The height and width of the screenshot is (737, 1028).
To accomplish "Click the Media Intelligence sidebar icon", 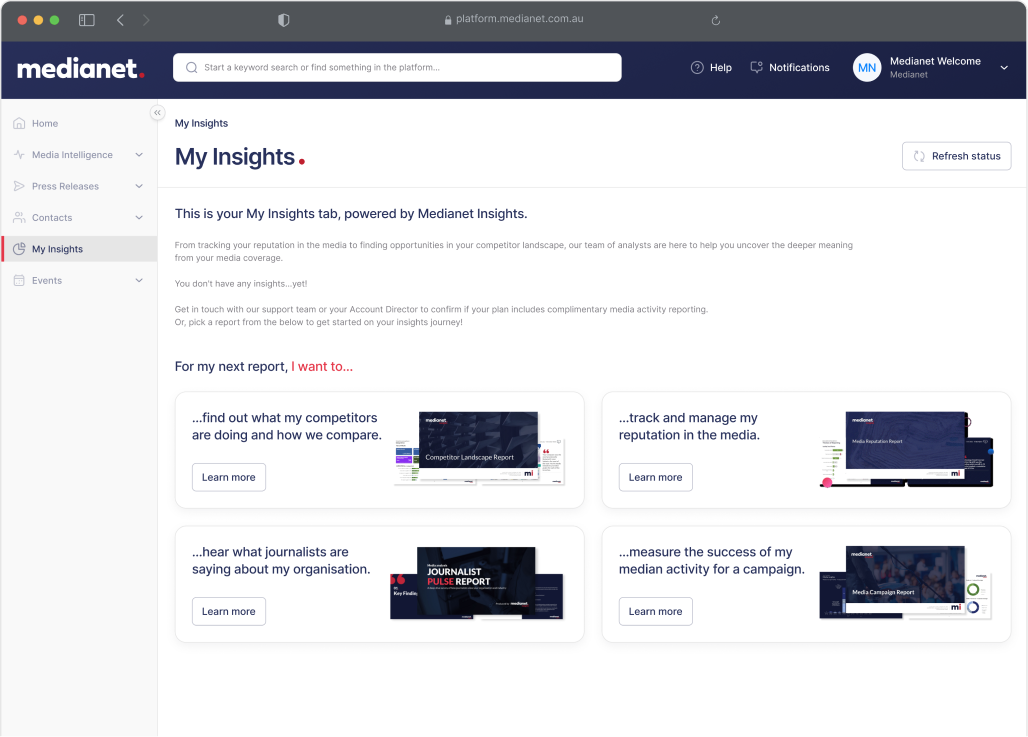I will tap(17, 155).
